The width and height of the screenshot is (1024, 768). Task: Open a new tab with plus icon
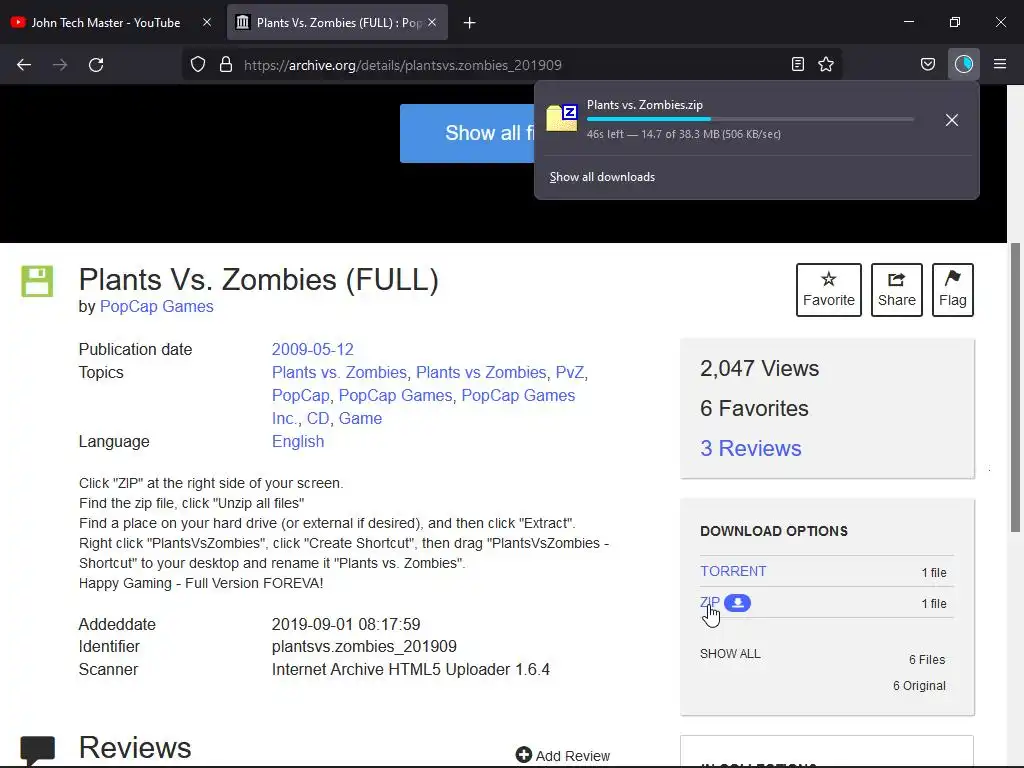[x=469, y=23]
